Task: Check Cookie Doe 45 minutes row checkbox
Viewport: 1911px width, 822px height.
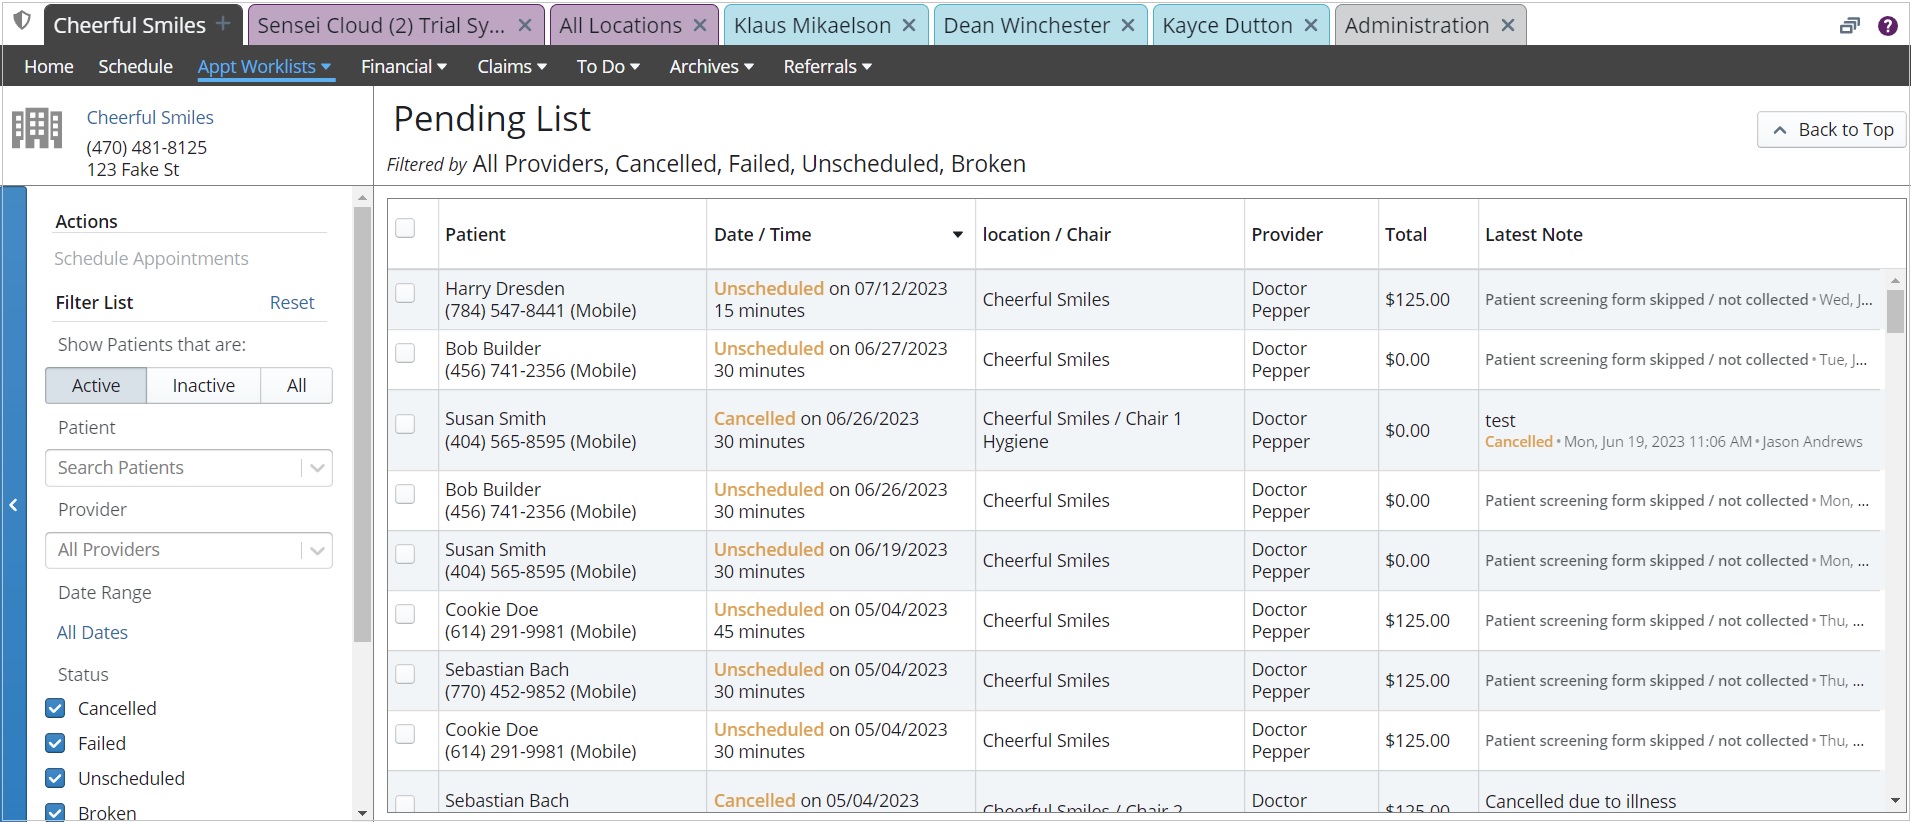Action: click(405, 614)
